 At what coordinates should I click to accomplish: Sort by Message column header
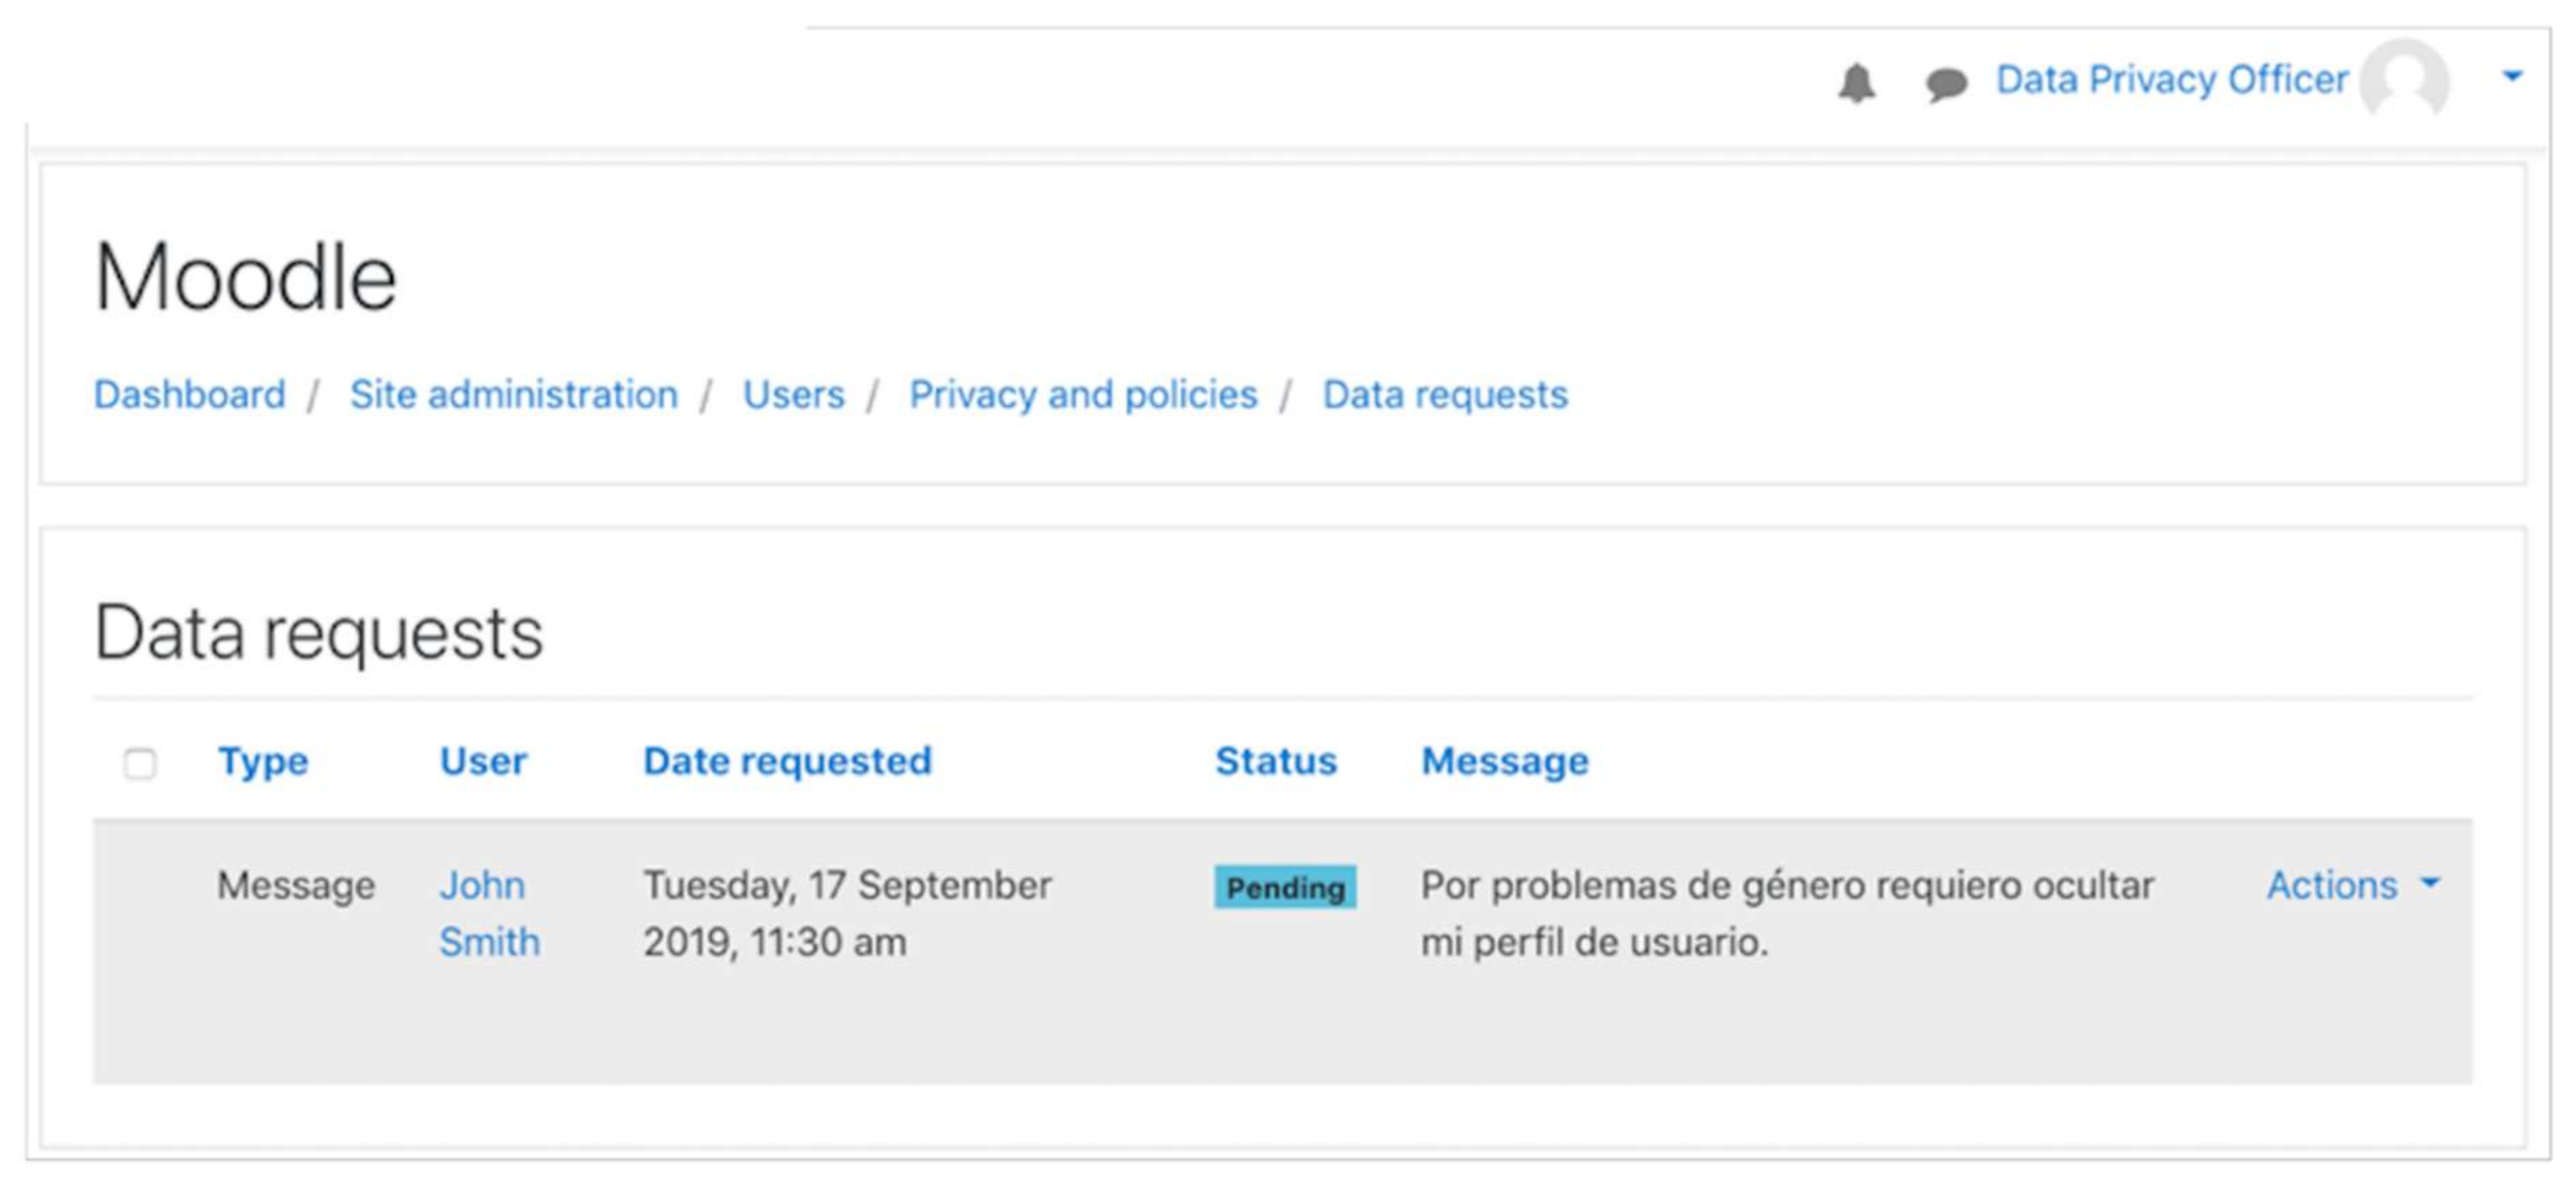[x=1504, y=761]
